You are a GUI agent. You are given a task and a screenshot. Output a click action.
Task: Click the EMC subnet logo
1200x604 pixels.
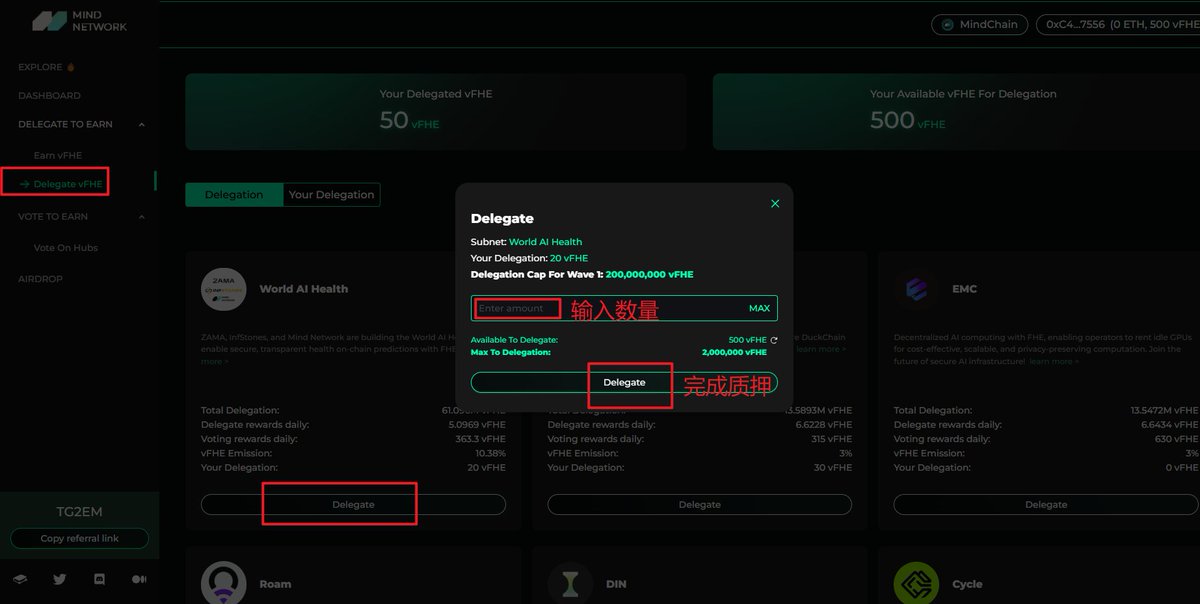(916, 289)
